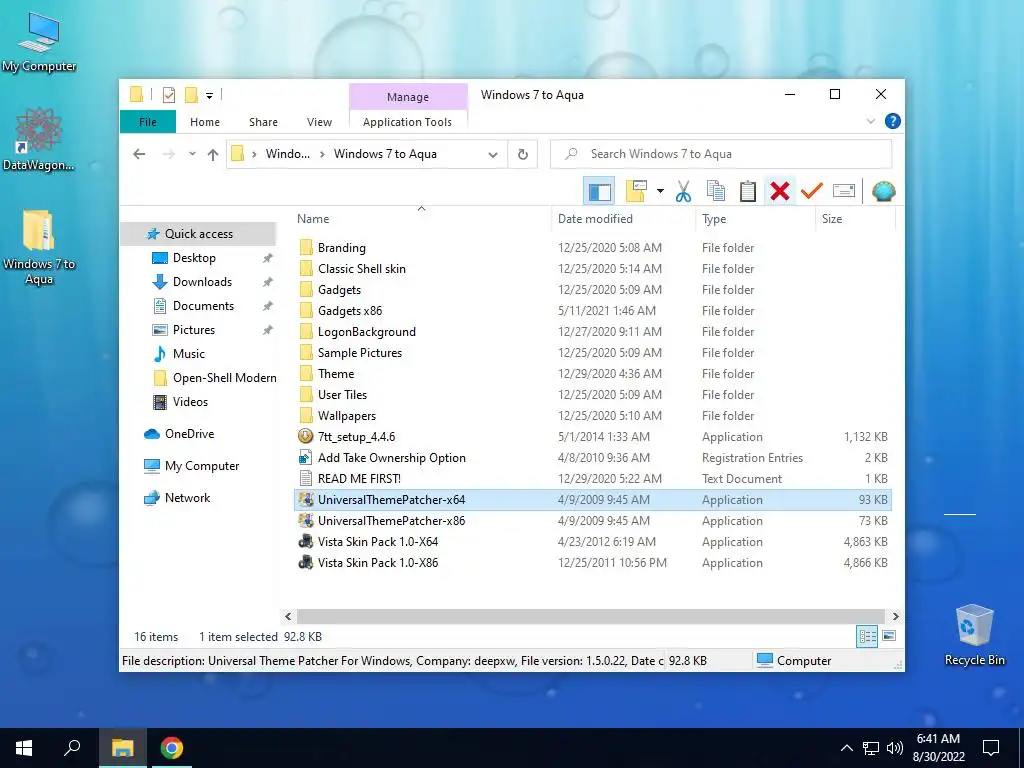Click the horizontal scrollbar track
Viewport: 1024px width, 768px height.
(x=591, y=616)
